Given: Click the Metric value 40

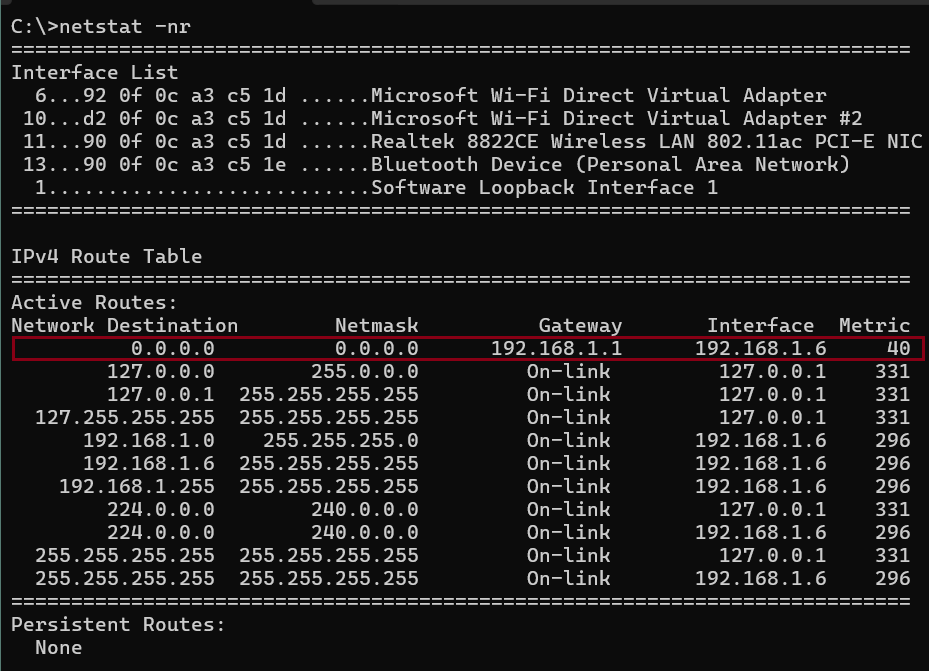Looking at the screenshot, I should [x=897, y=348].
